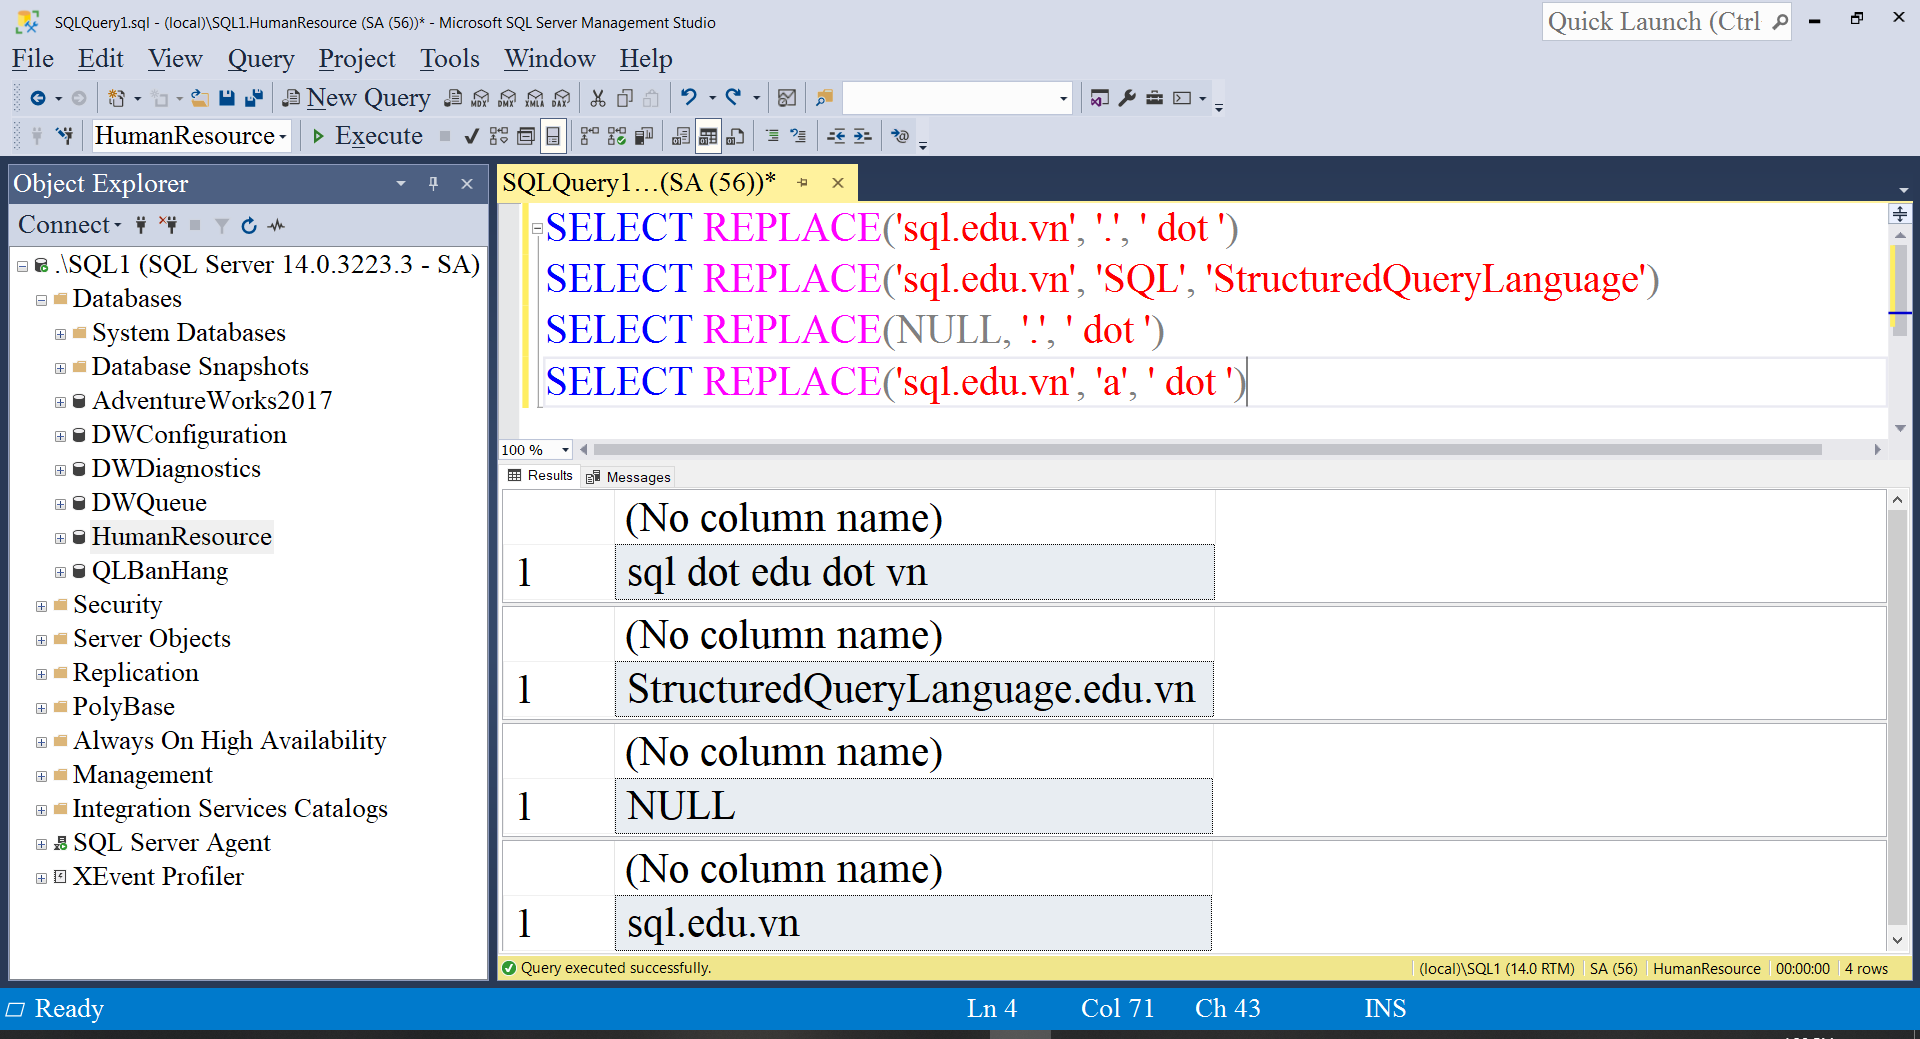Open Undo history dropdown arrow
The height and width of the screenshot is (1039, 1920).
tap(712, 98)
